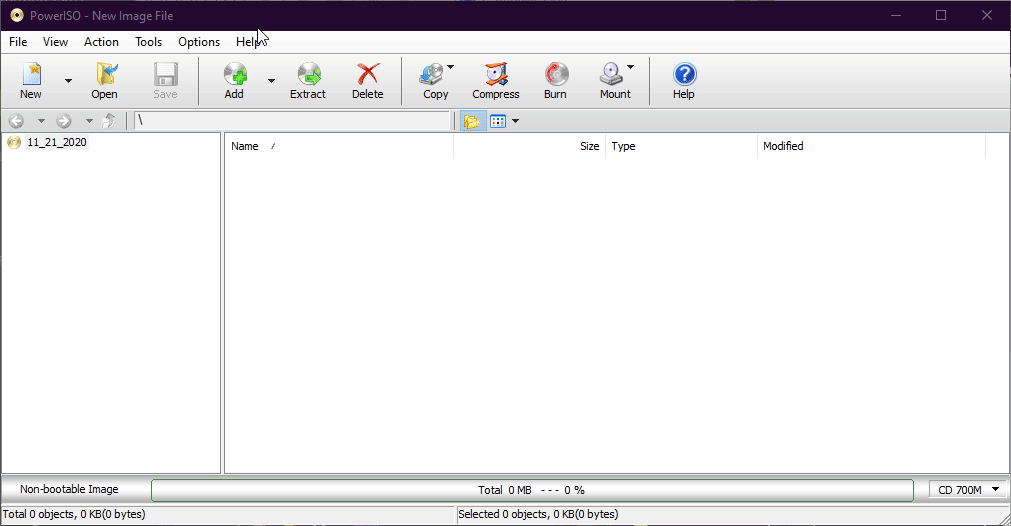Open Help from the toolbar icon

coord(684,80)
